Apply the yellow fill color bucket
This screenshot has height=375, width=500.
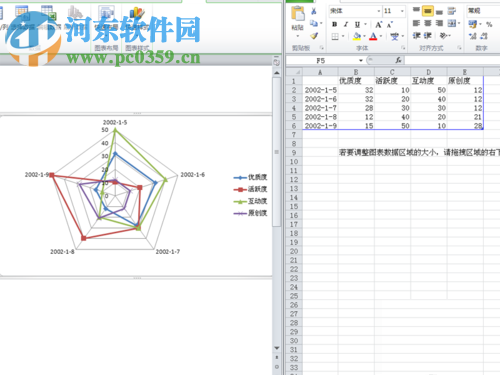(x=357, y=36)
